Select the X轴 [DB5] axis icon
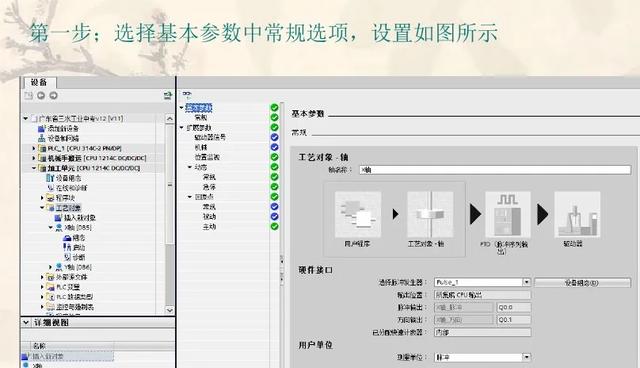The height and width of the screenshot is (368, 640). pyautogui.click(x=59, y=227)
